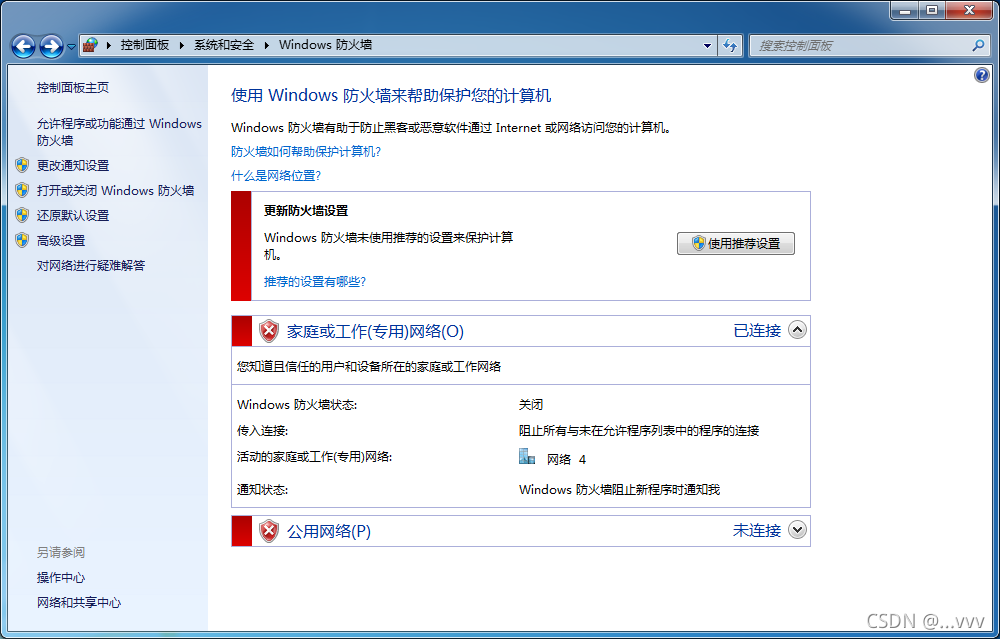Image resolution: width=1000 pixels, height=639 pixels.
Task: Click the magnifier search icon
Action: [x=978, y=45]
